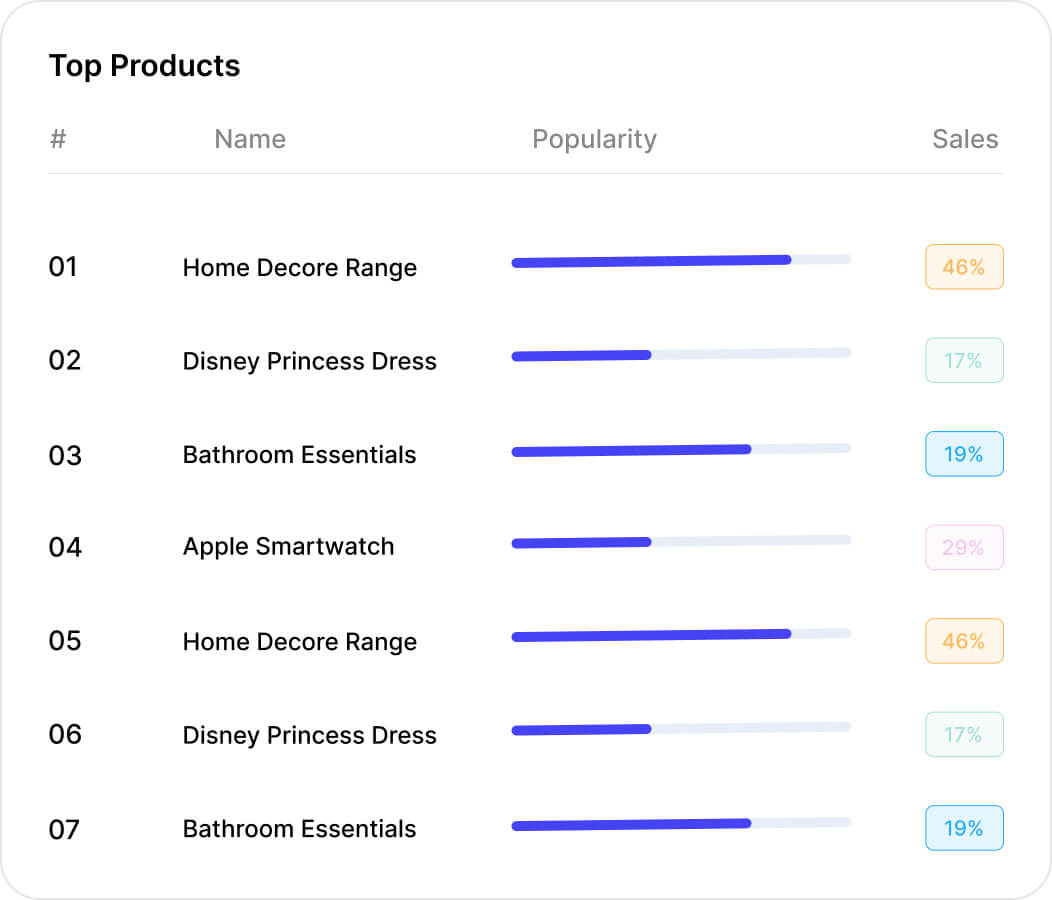Viewport: 1052px width, 900px height.
Task: Click the Name column header
Action: [250, 139]
